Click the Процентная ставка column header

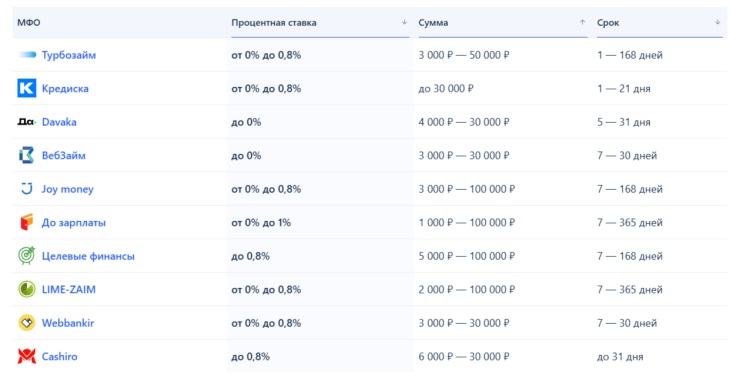pyautogui.click(x=274, y=23)
